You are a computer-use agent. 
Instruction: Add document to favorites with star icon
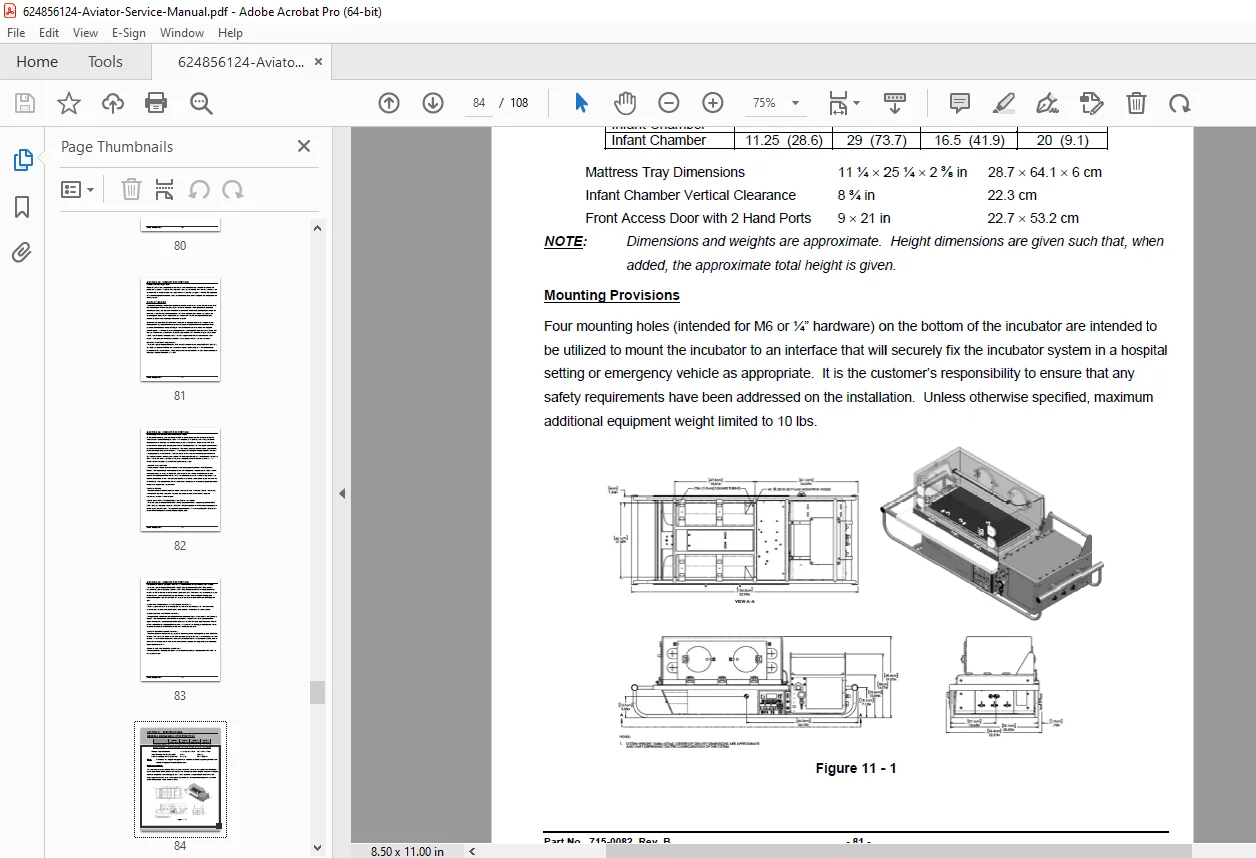(x=69, y=103)
